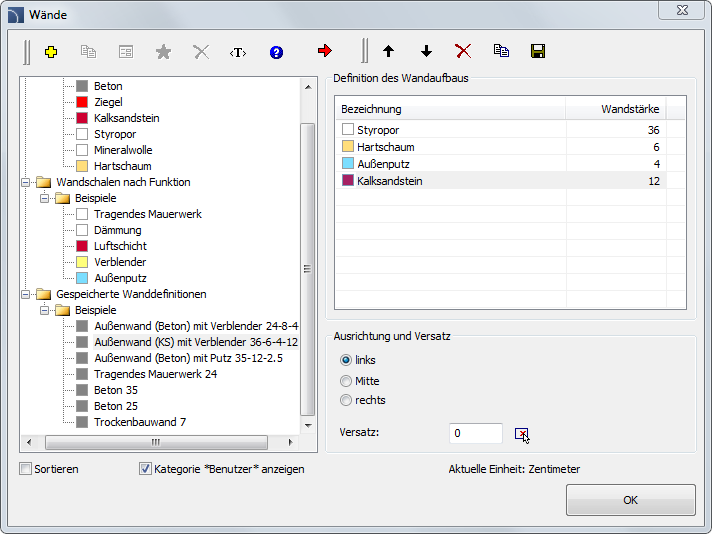712x534 pixels.
Task: Click the Wandstärke column header
Action: (615, 109)
